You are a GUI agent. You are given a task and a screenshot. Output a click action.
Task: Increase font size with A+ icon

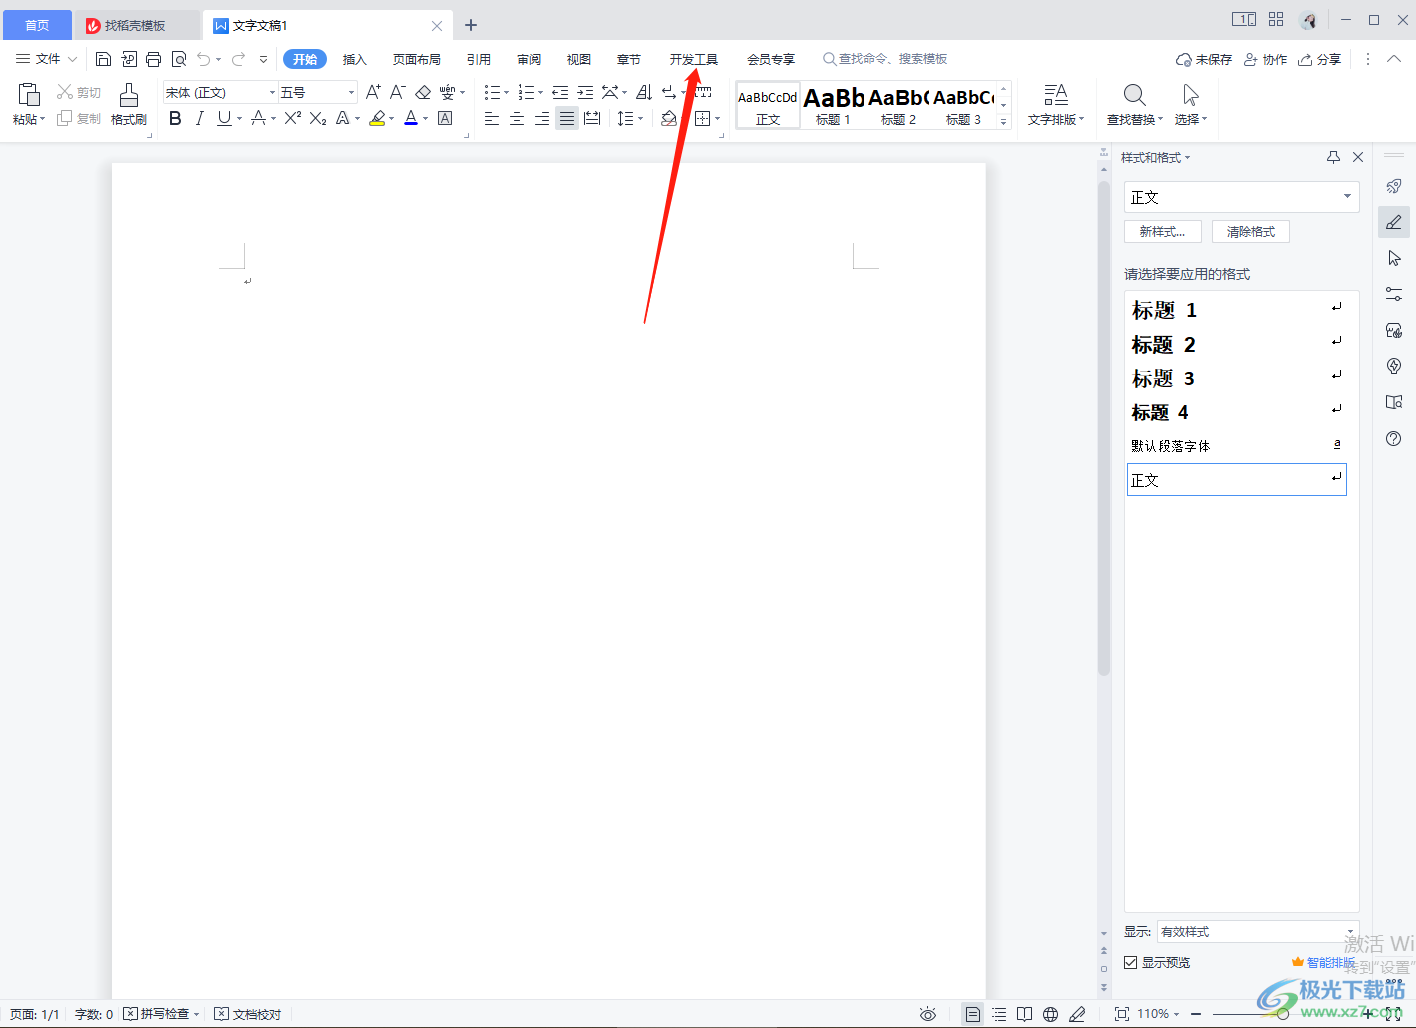tap(373, 92)
